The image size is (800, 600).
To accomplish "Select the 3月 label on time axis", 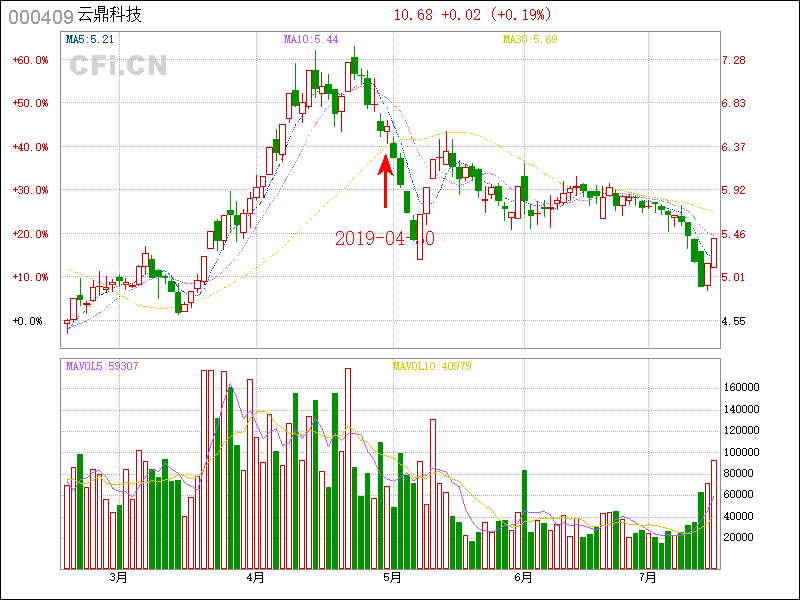I will [119, 577].
